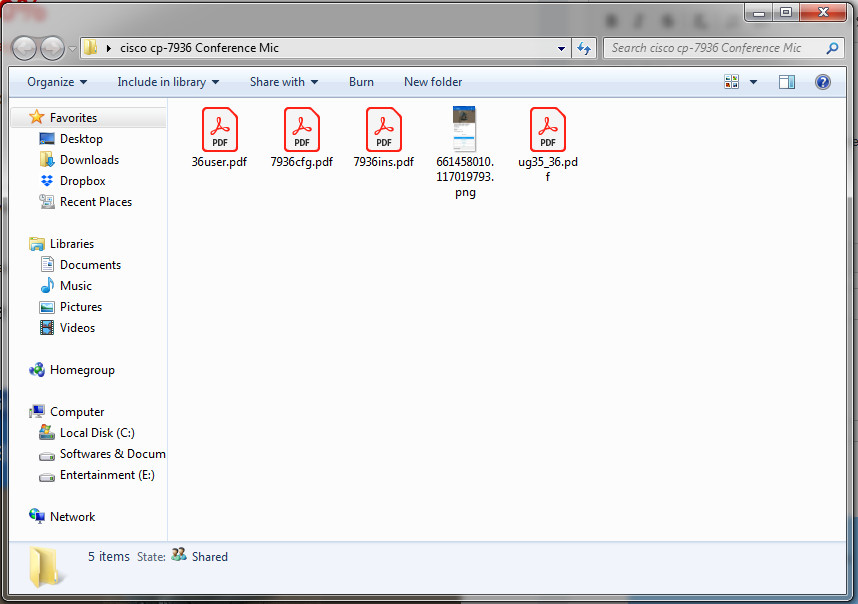Toggle the preview pane button

click(787, 82)
